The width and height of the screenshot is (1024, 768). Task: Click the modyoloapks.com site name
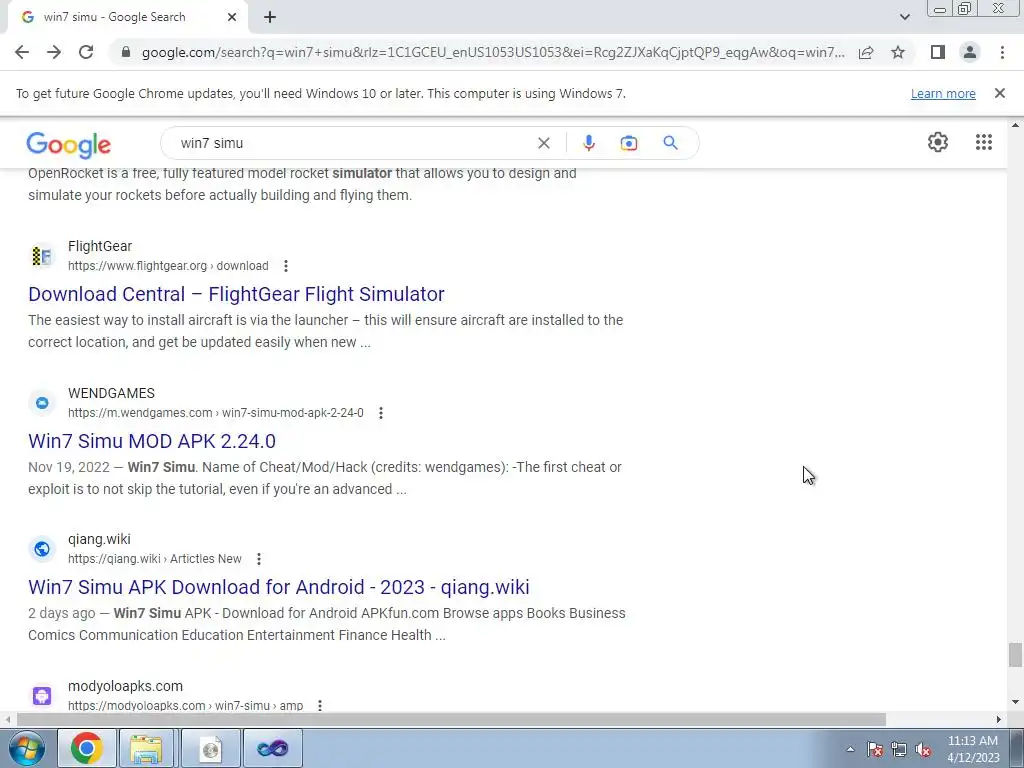click(125, 686)
